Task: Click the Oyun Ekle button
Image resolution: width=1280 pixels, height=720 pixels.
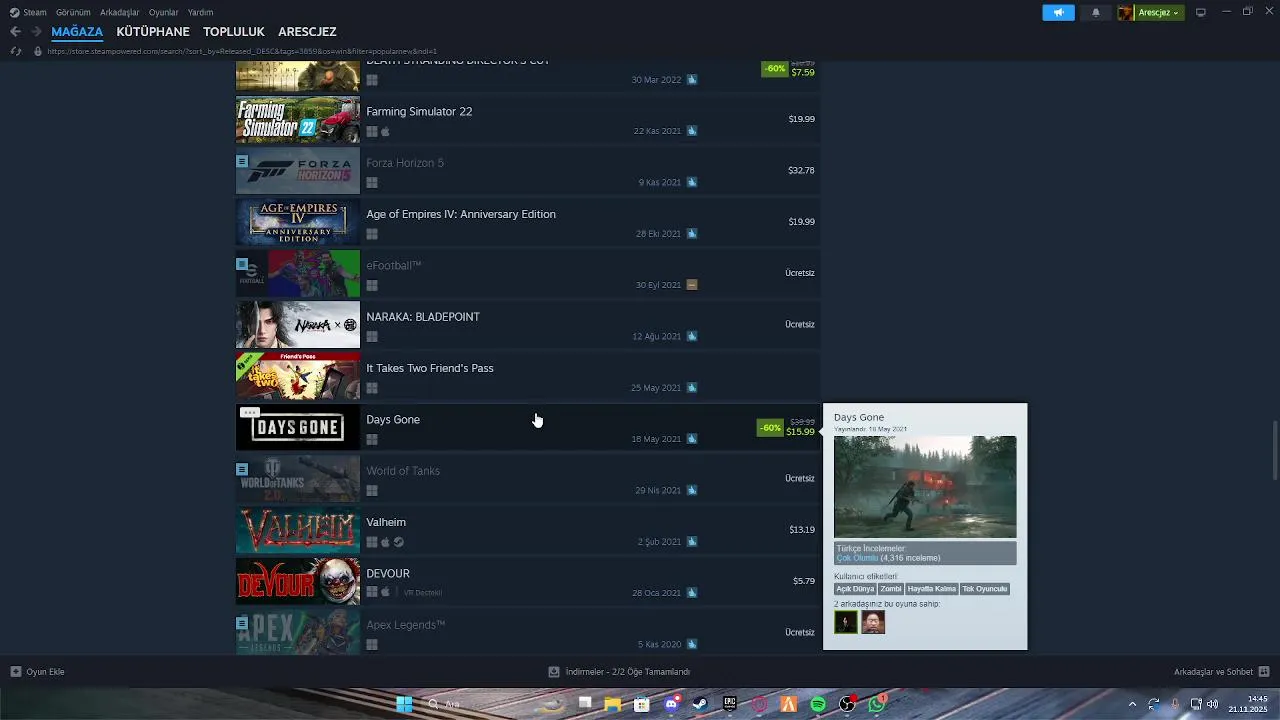Action: click(37, 672)
